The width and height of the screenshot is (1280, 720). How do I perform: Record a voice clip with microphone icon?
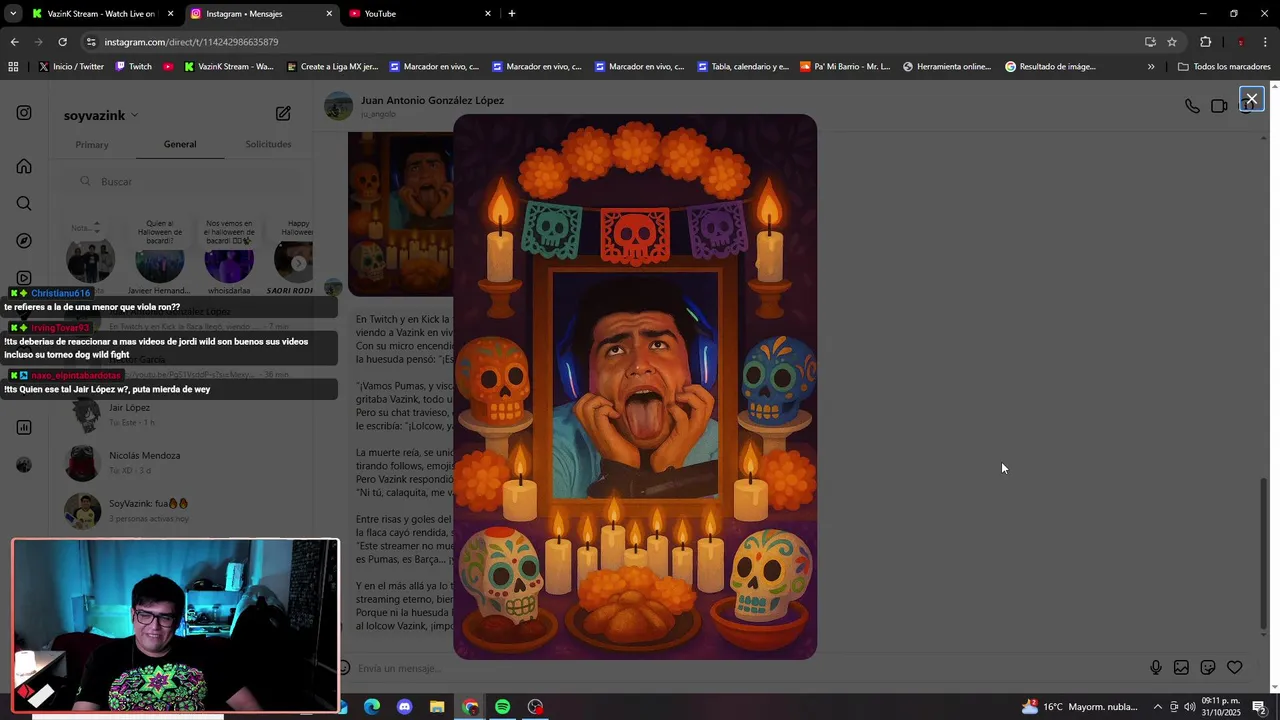pyautogui.click(x=1156, y=668)
